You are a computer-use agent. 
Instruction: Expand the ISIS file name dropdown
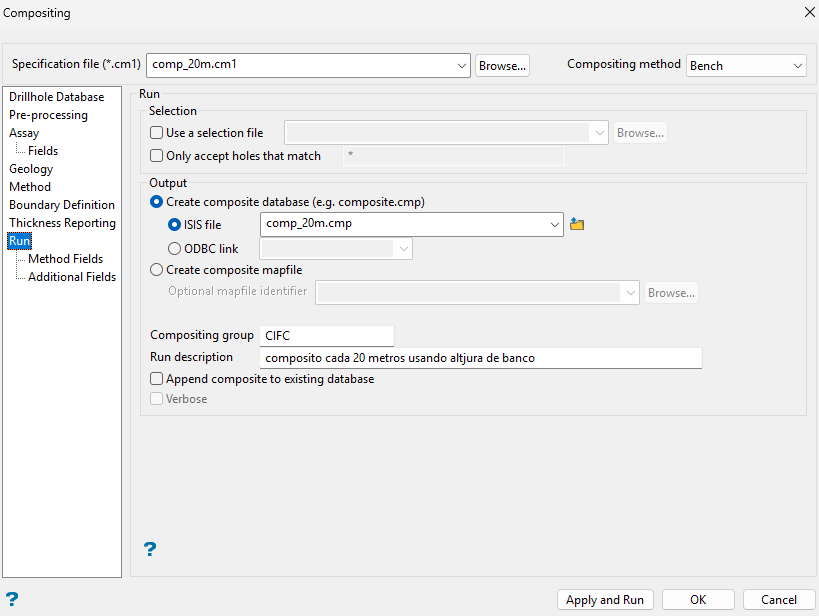[x=554, y=225]
